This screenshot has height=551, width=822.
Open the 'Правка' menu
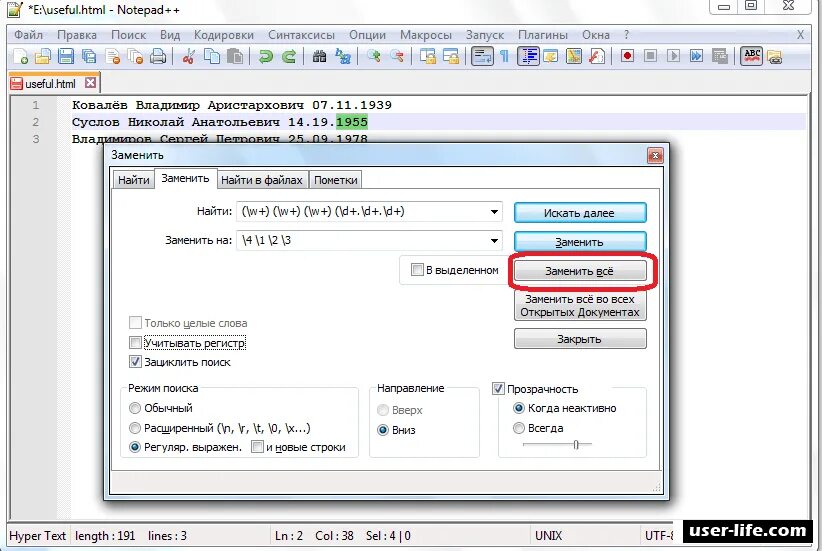pos(77,35)
